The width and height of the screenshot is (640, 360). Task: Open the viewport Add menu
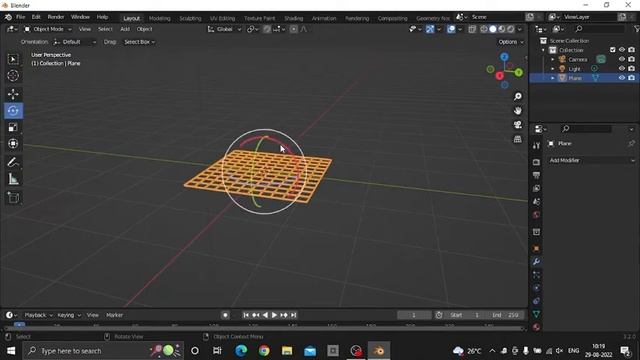tap(125, 29)
